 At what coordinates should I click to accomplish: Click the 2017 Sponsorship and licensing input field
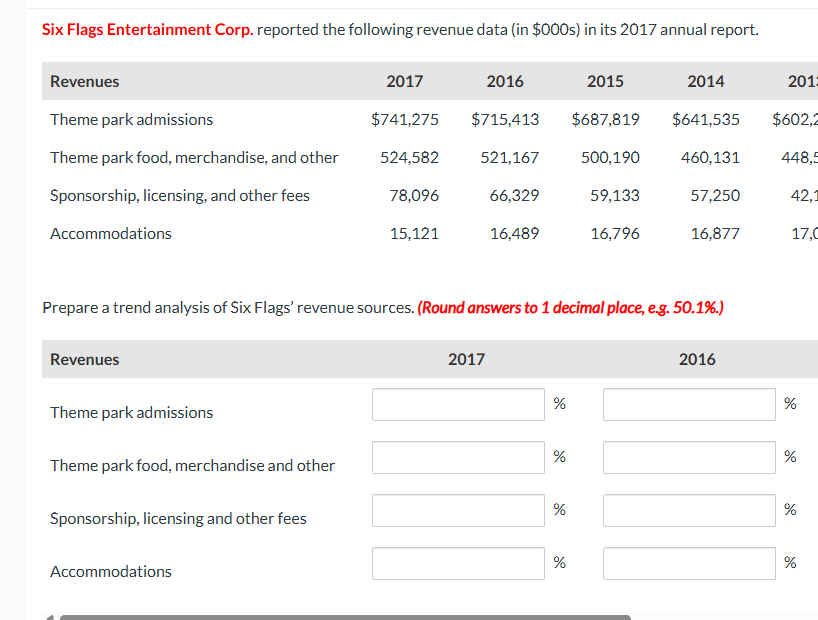(x=457, y=510)
